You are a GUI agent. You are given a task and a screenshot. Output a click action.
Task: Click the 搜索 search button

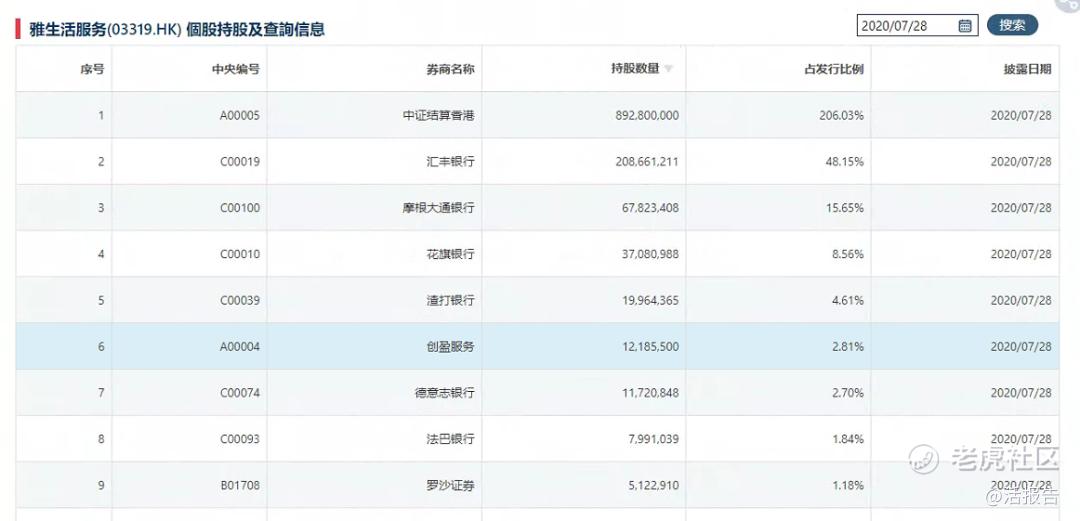[1012, 25]
